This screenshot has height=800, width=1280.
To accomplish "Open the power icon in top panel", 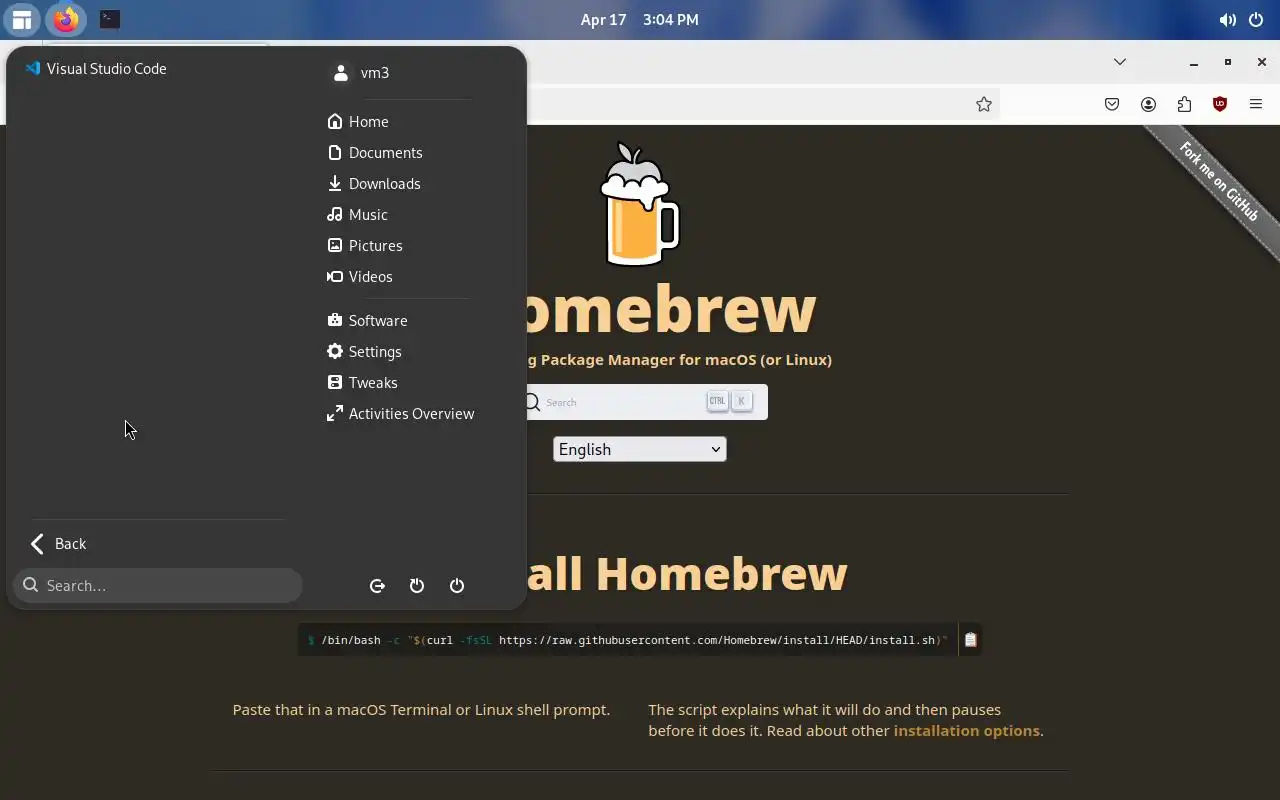I will coord(1257,19).
